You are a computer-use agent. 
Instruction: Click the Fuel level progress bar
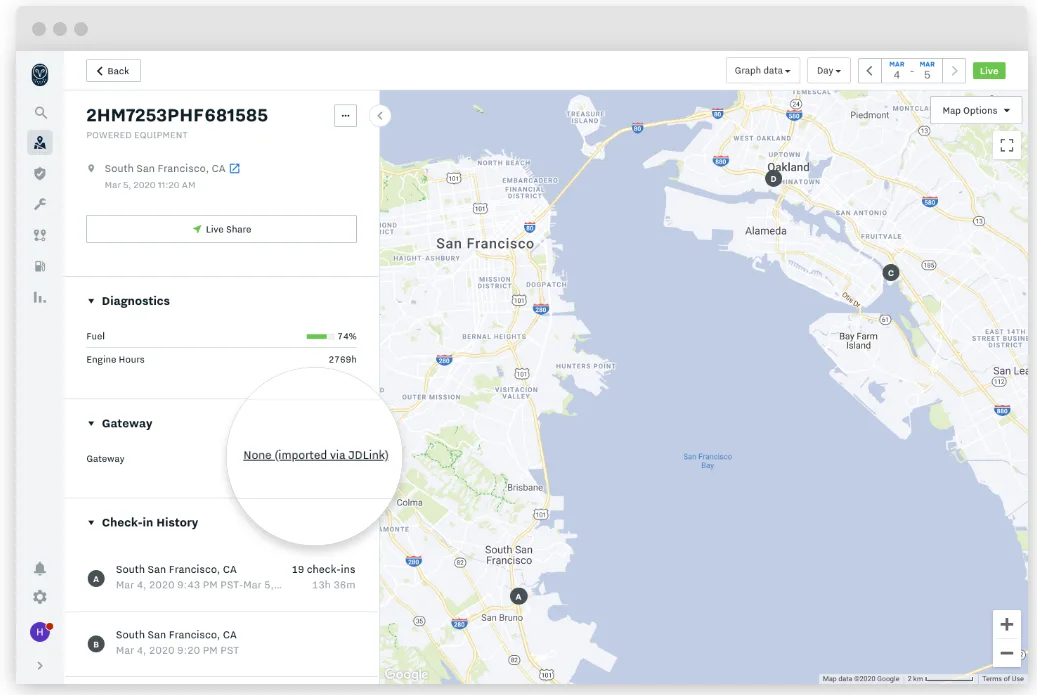point(320,335)
